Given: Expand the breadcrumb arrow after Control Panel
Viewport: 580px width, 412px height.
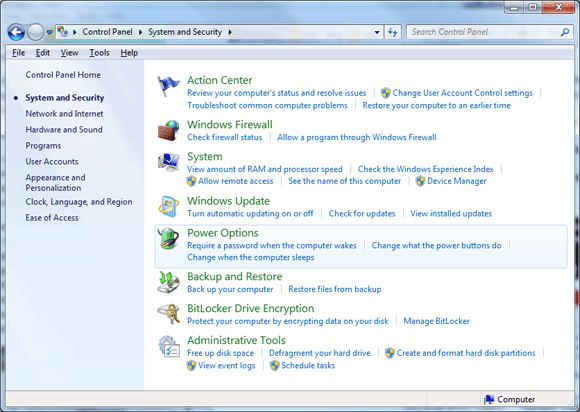Looking at the screenshot, I should [141, 33].
